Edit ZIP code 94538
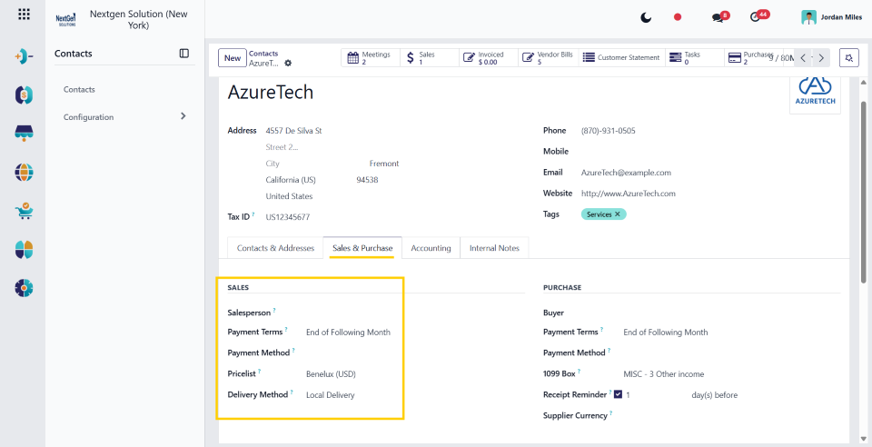Viewport: 872px width, 447px height. tap(368, 180)
